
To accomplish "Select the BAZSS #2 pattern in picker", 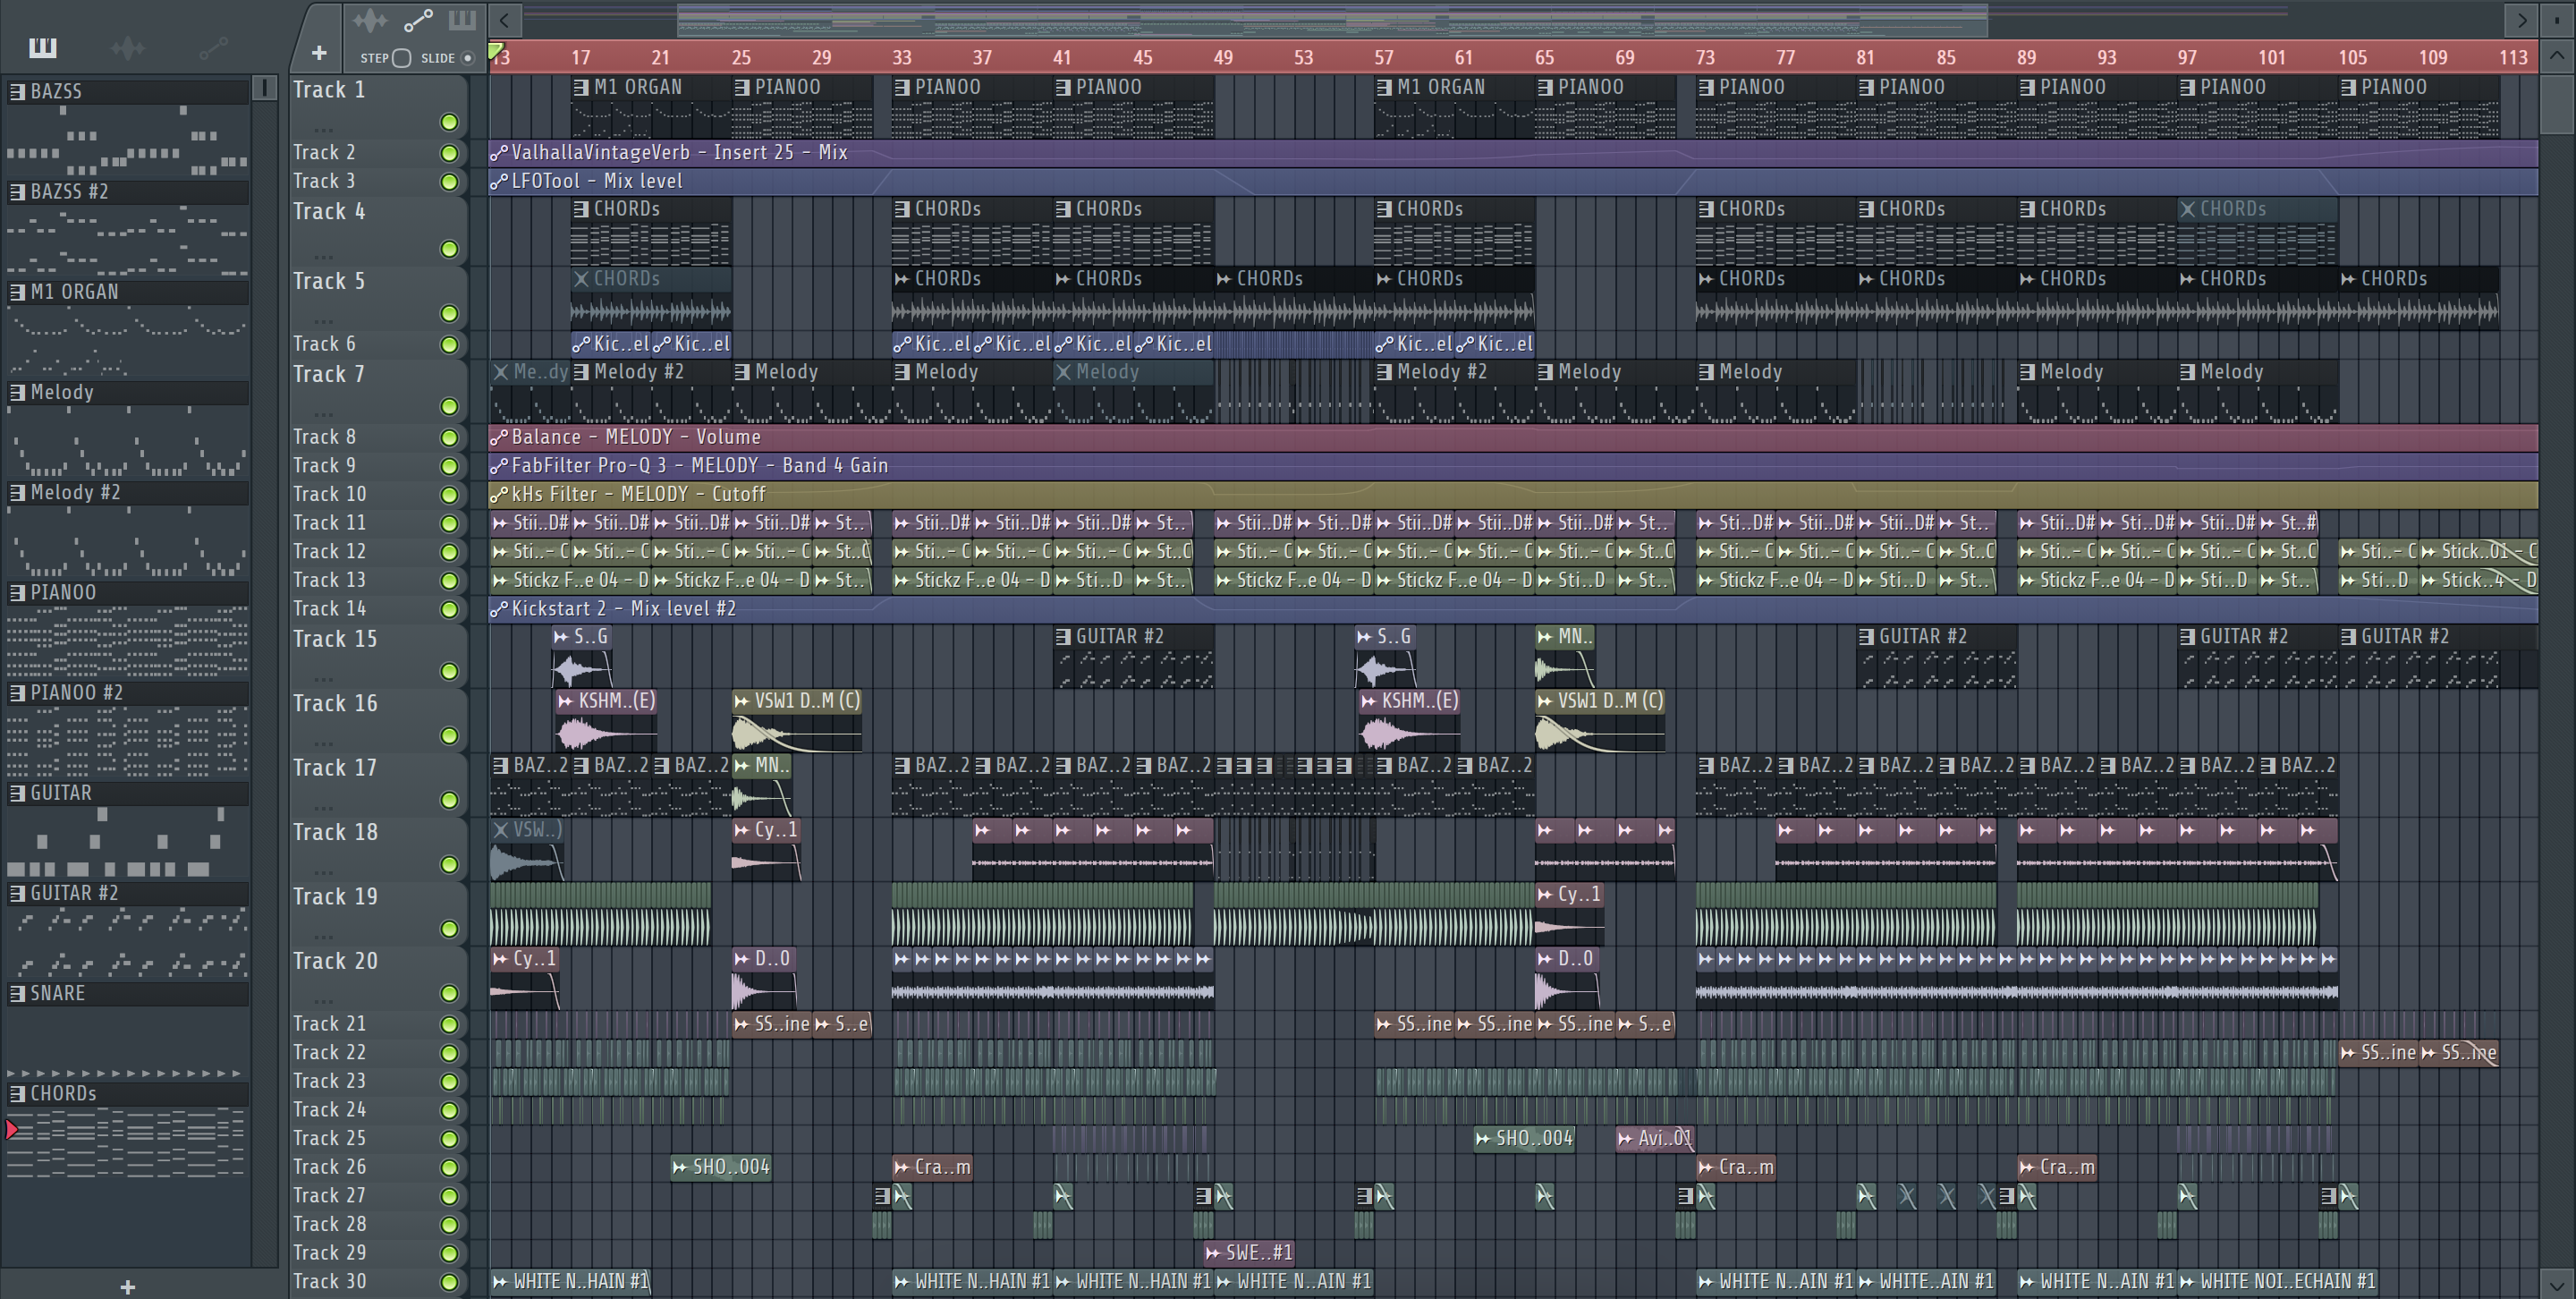I will pyautogui.click(x=127, y=192).
